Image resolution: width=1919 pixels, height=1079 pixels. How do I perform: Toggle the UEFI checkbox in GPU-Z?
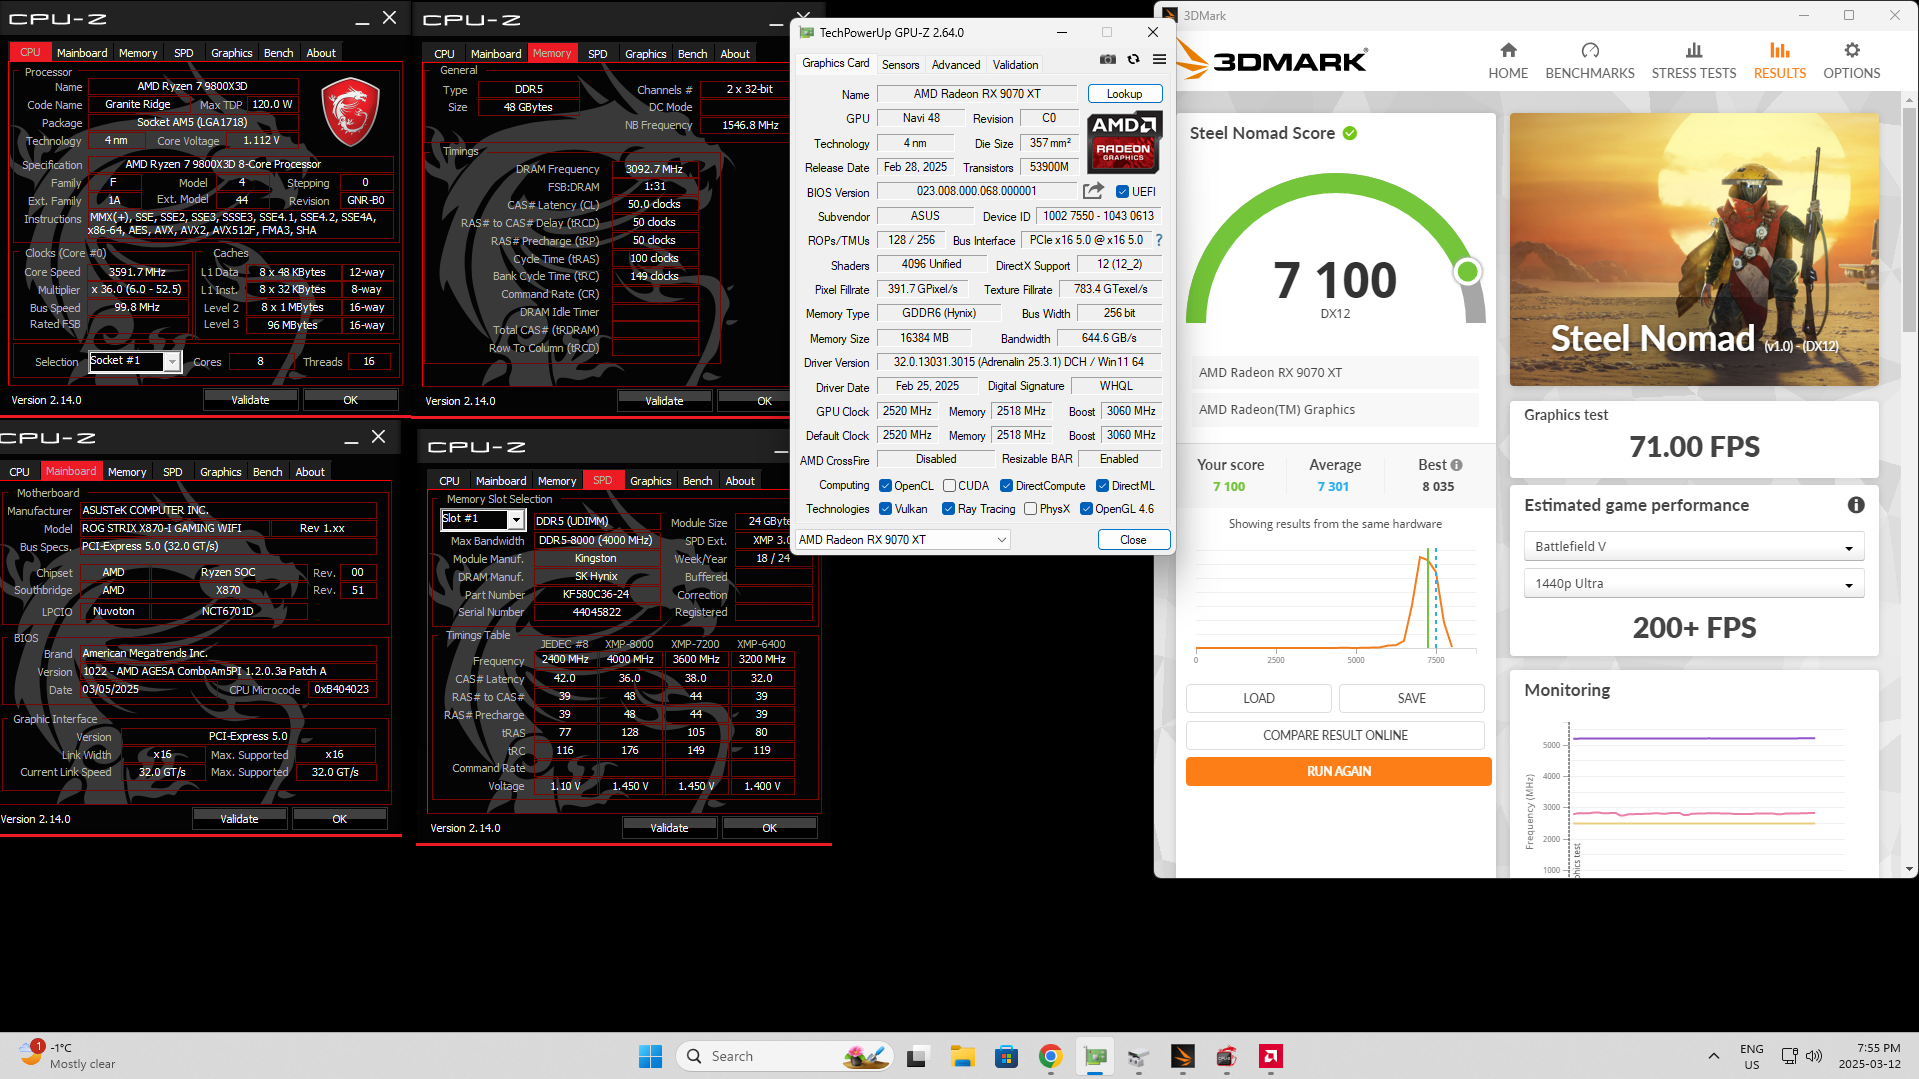point(1123,192)
